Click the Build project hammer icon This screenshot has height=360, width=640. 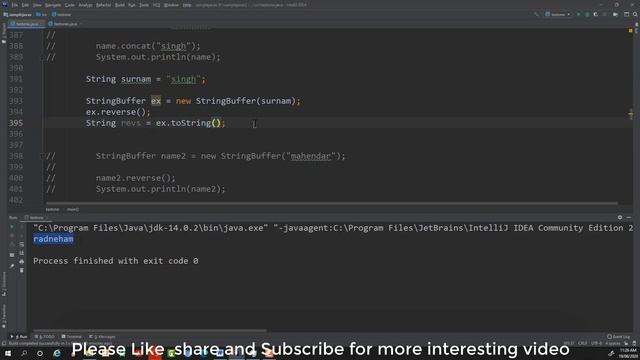click(536, 14)
